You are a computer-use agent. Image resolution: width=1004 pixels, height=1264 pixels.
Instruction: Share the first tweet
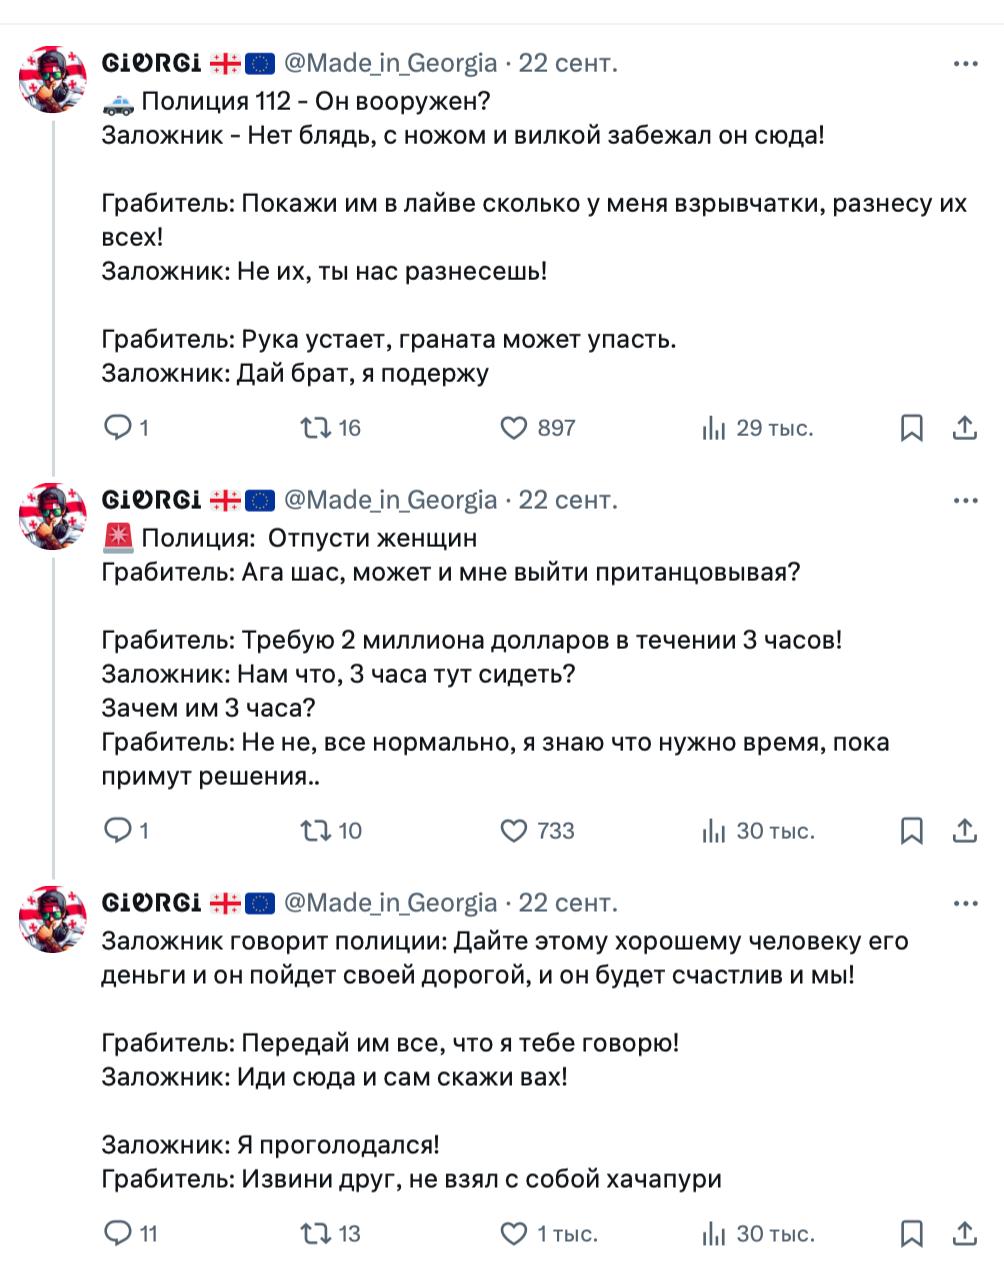coord(964,428)
